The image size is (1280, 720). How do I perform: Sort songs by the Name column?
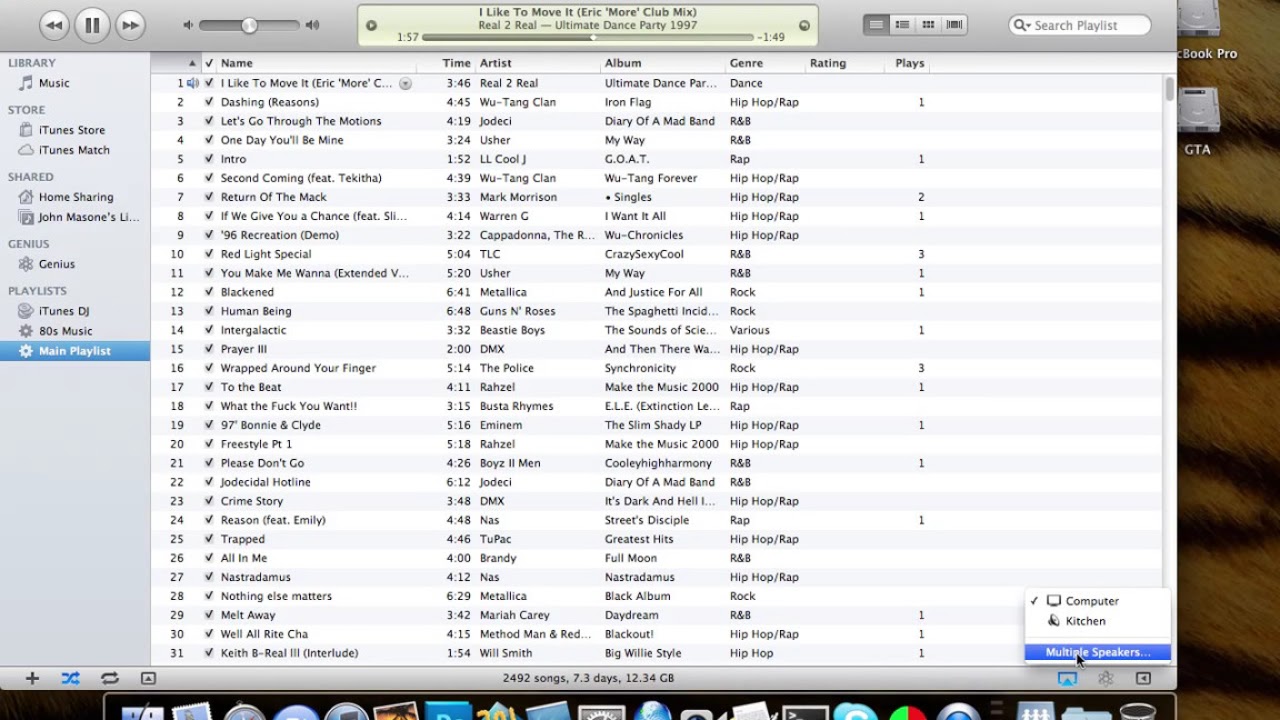237,63
